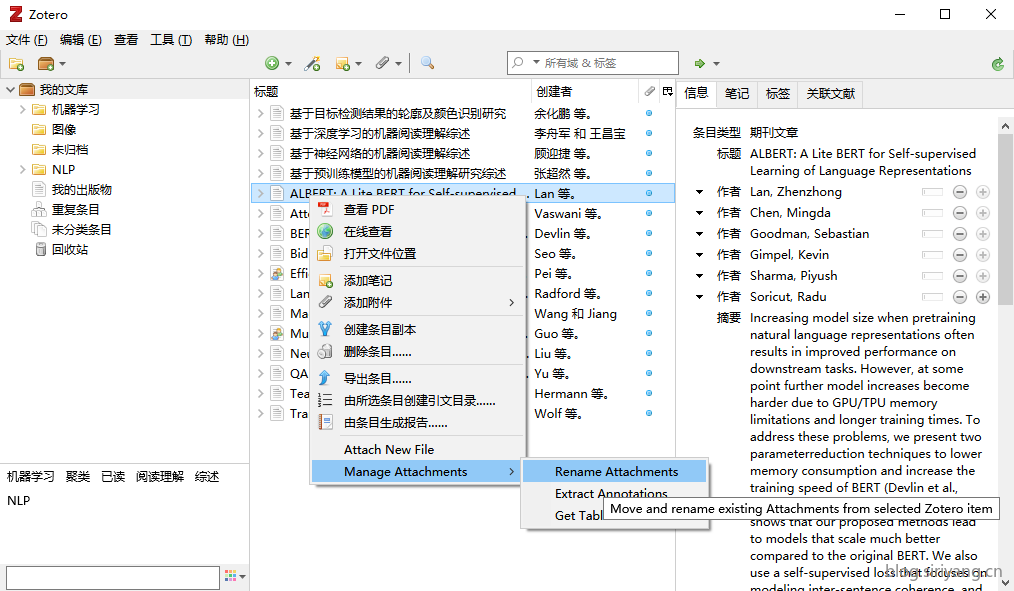Click the Sync with server icon
The image size is (1014, 591).
point(998,63)
